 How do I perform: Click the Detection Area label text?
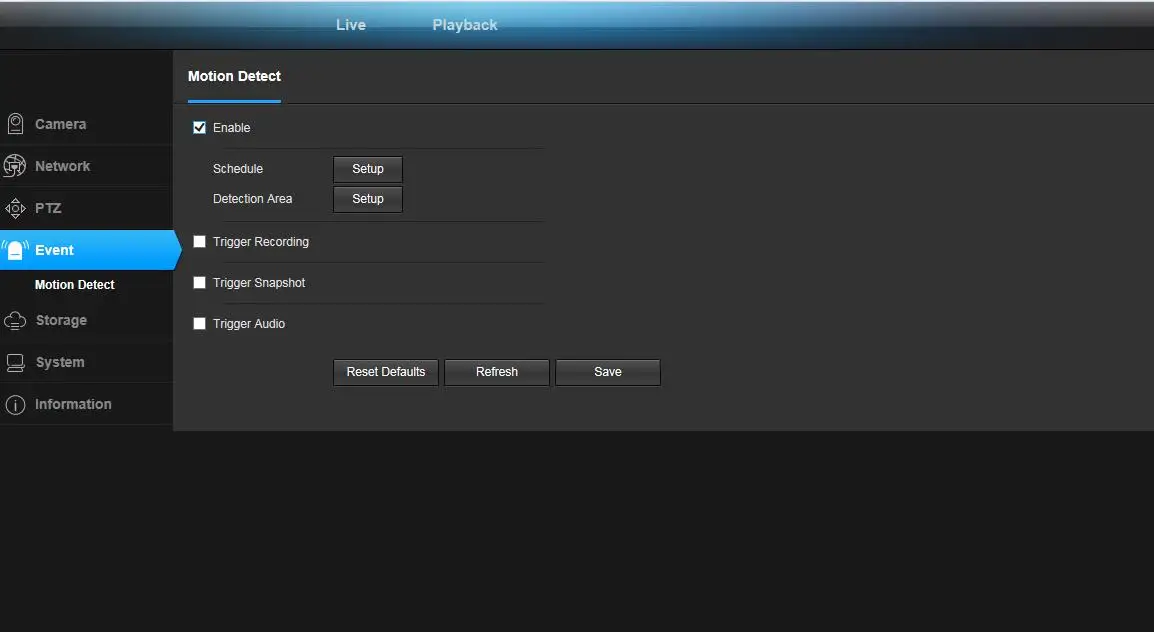(252, 199)
